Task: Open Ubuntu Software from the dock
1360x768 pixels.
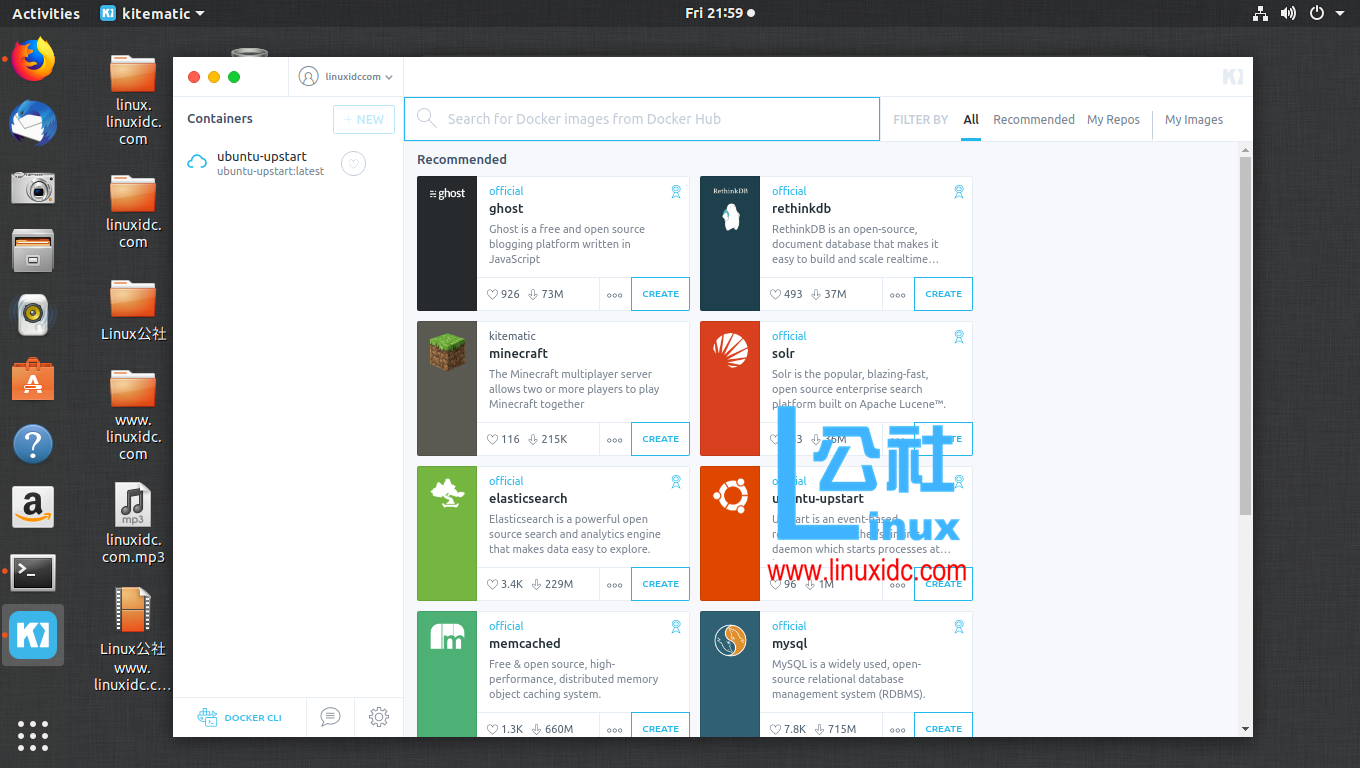Action: [33, 379]
